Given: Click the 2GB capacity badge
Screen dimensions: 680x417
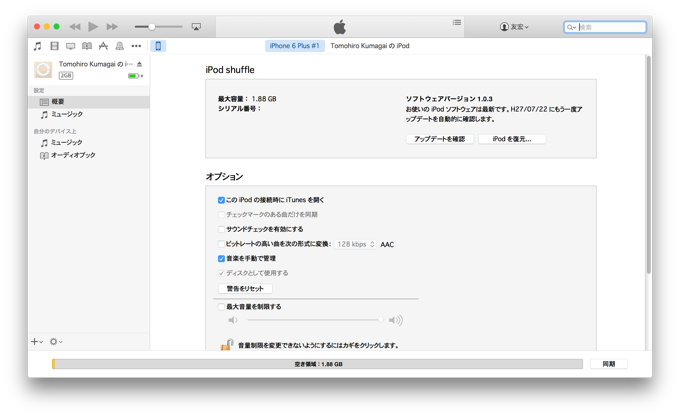Looking at the screenshot, I should pyautogui.click(x=66, y=75).
